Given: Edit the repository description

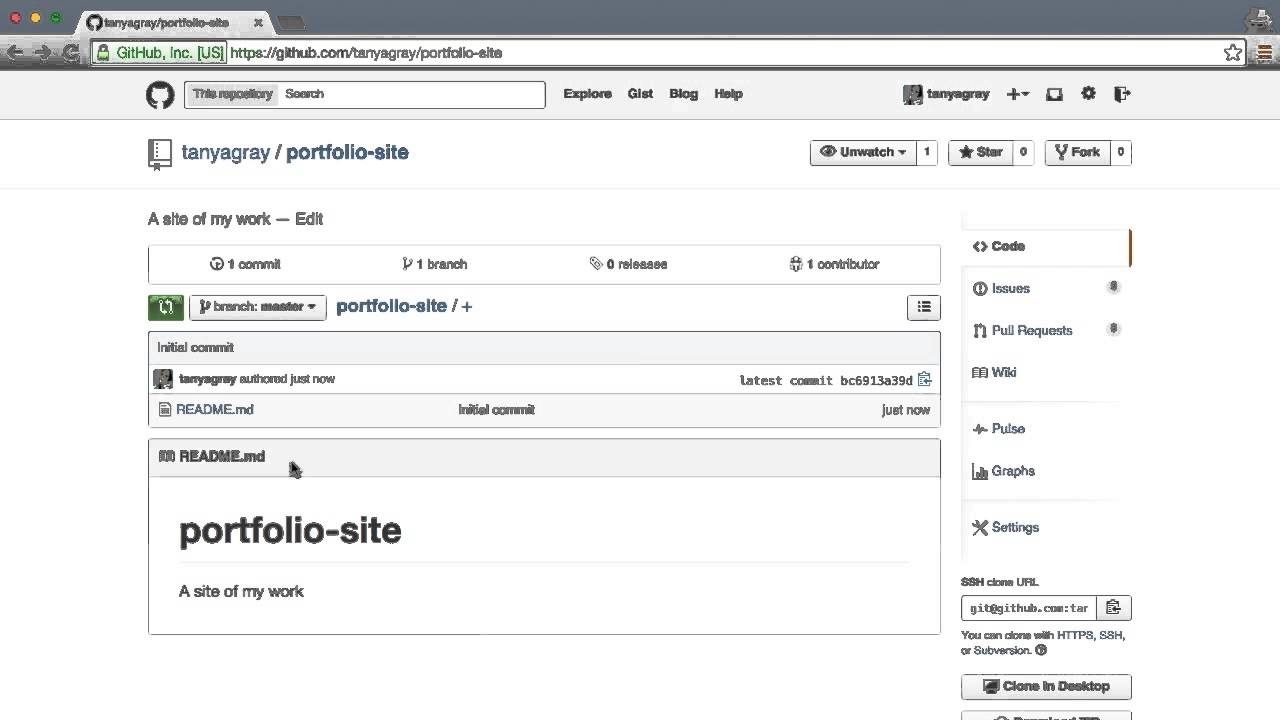Looking at the screenshot, I should pos(308,219).
